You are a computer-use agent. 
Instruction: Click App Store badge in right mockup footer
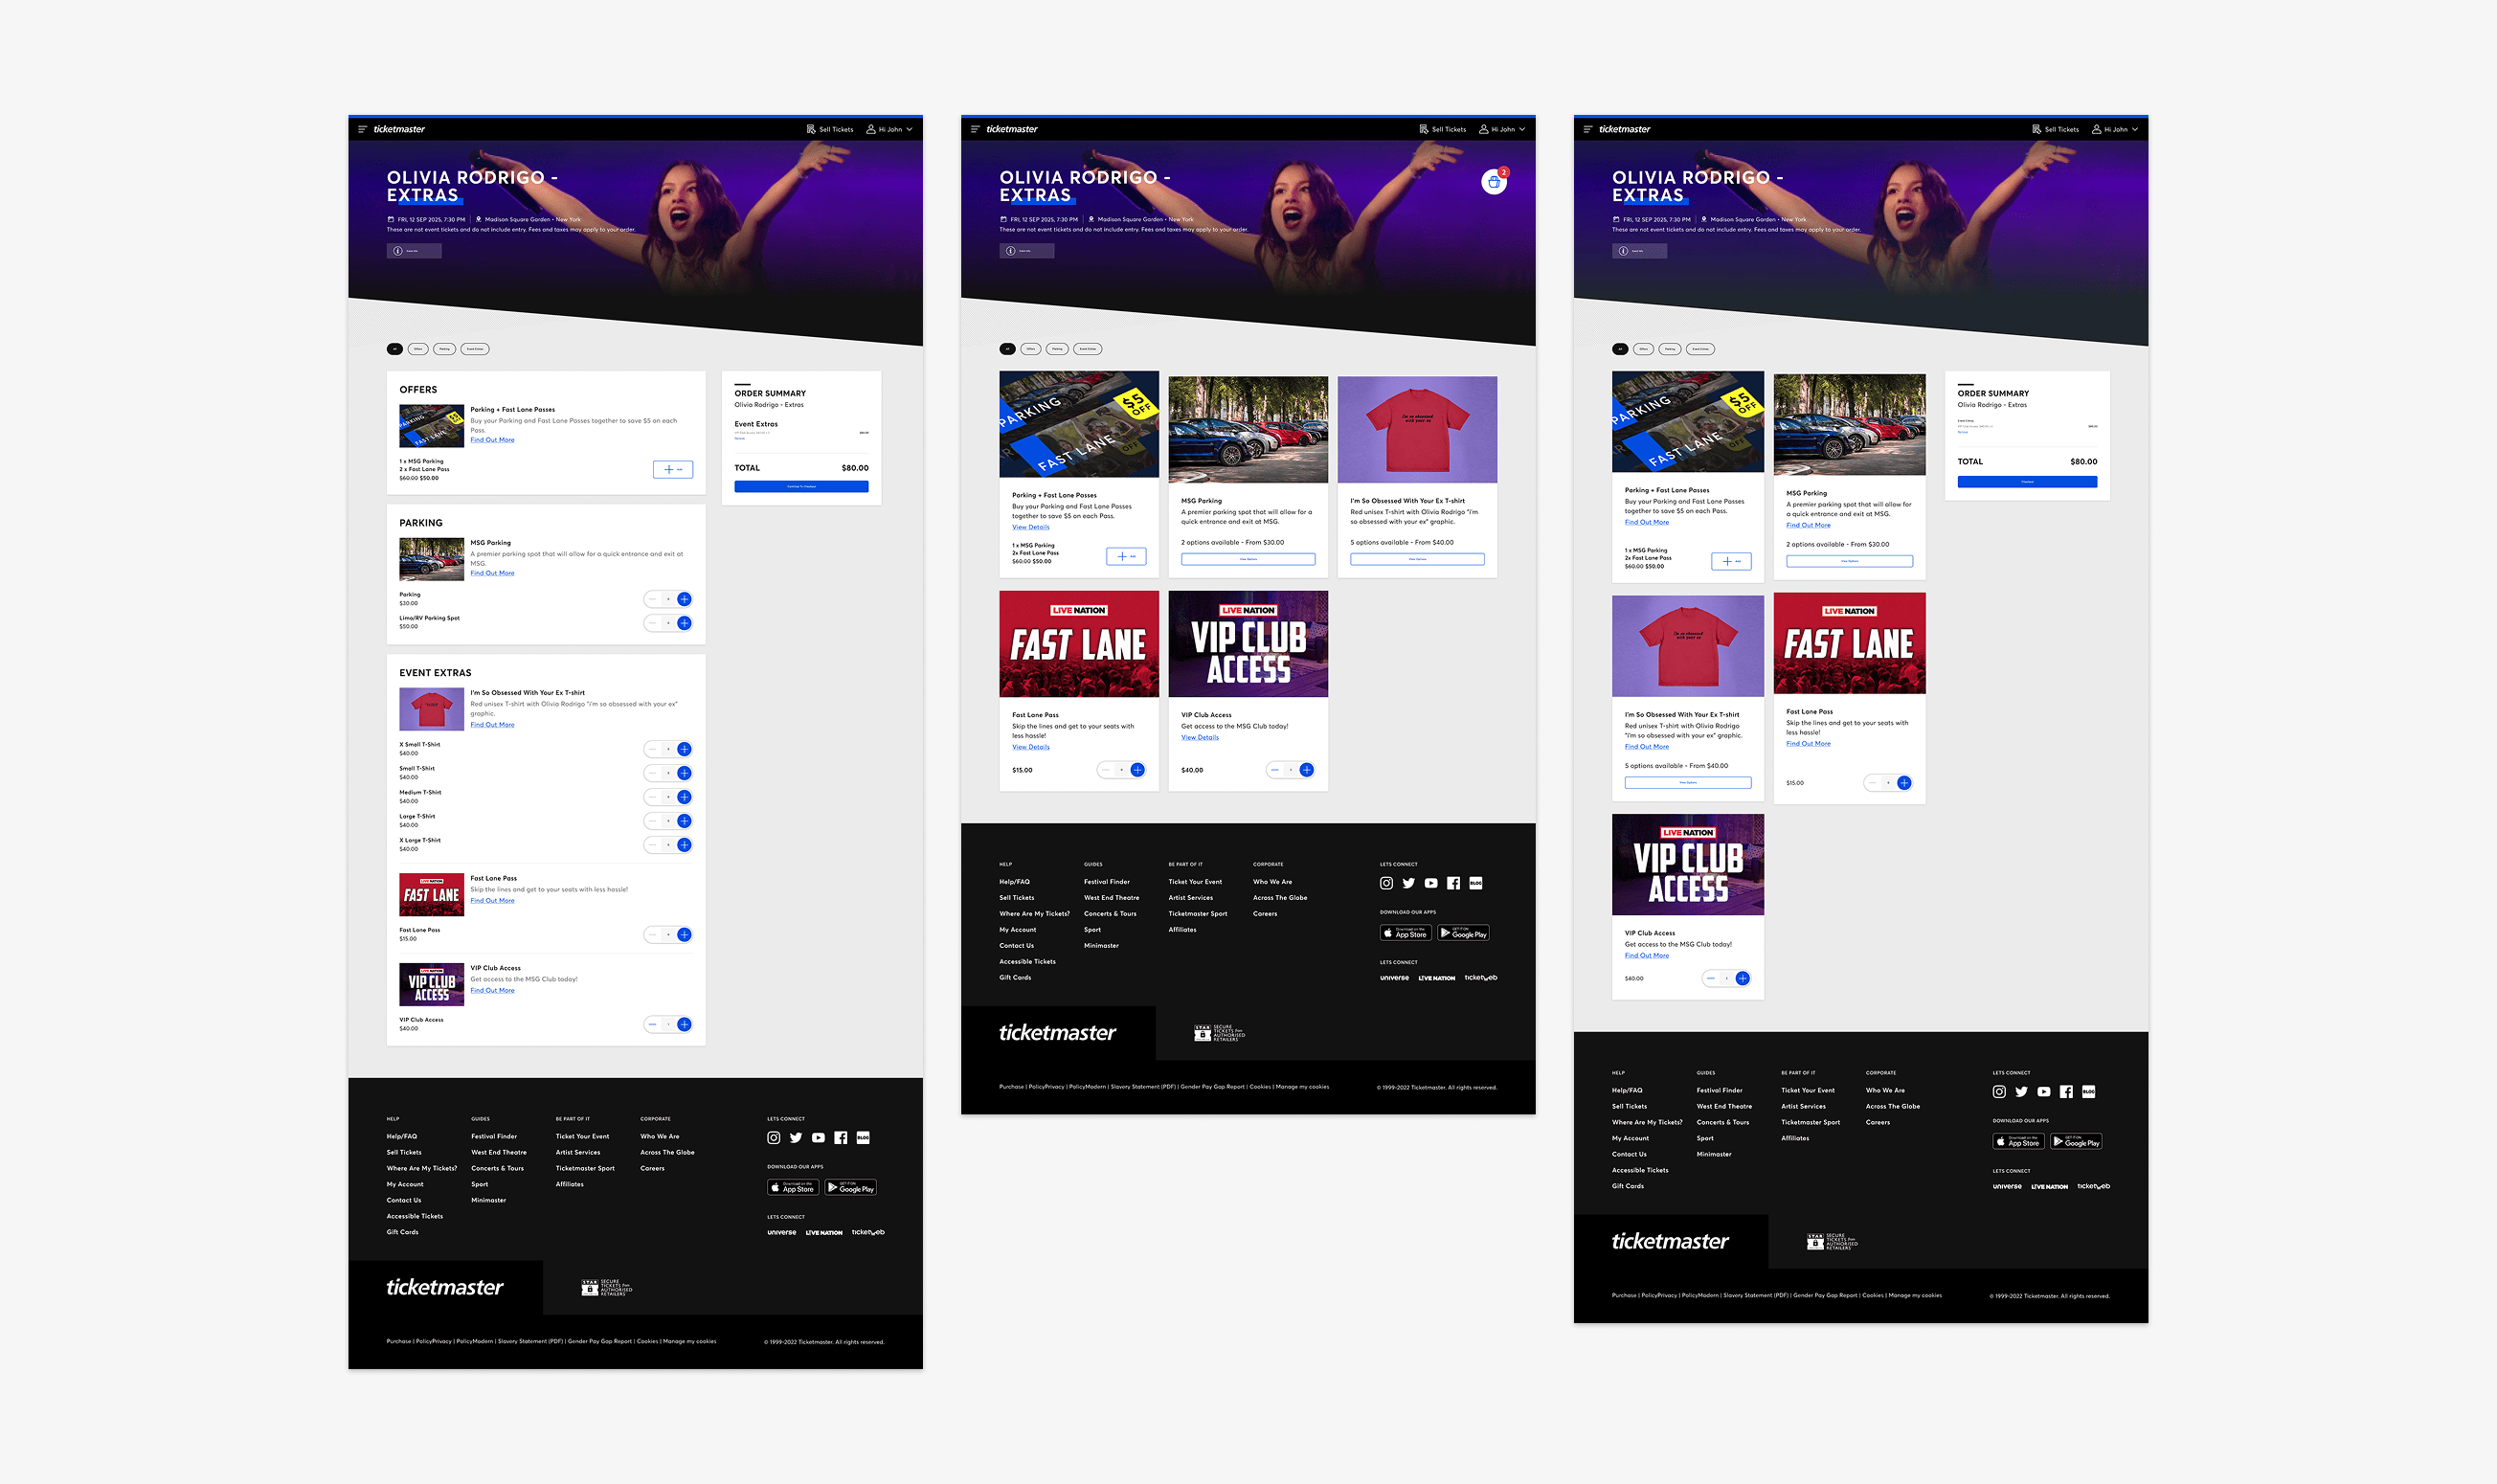pyautogui.click(x=2018, y=1142)
